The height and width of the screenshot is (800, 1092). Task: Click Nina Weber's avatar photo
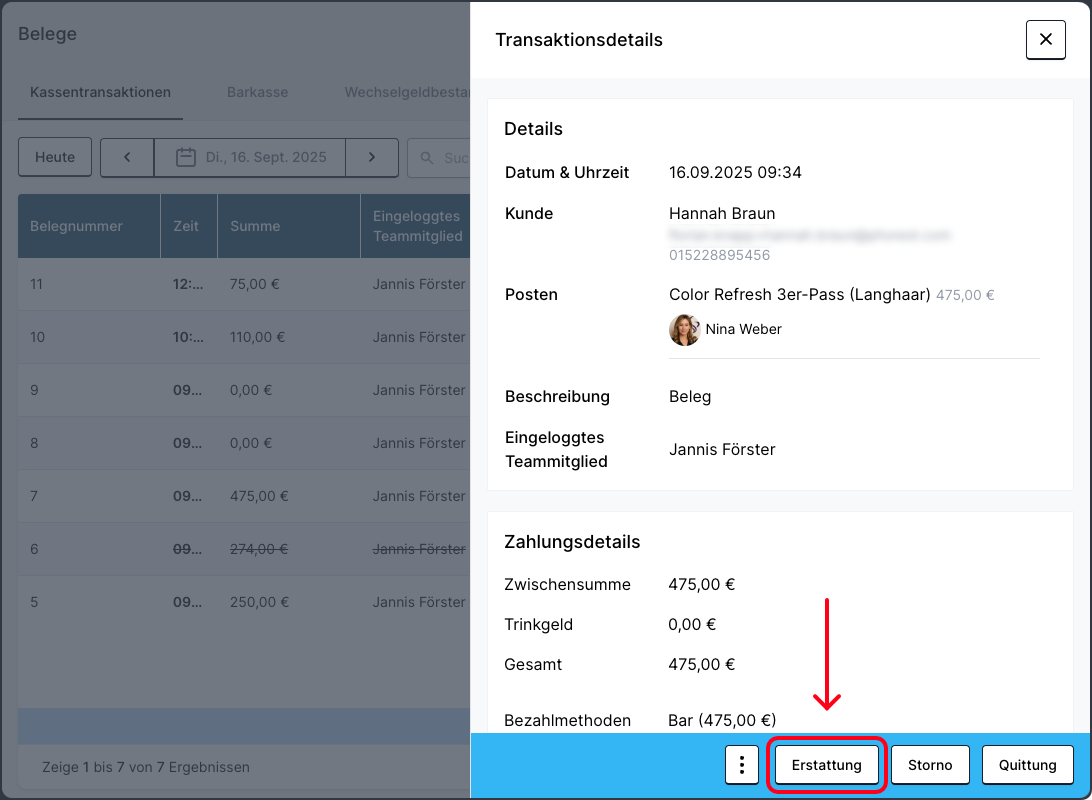click(684, 329)
